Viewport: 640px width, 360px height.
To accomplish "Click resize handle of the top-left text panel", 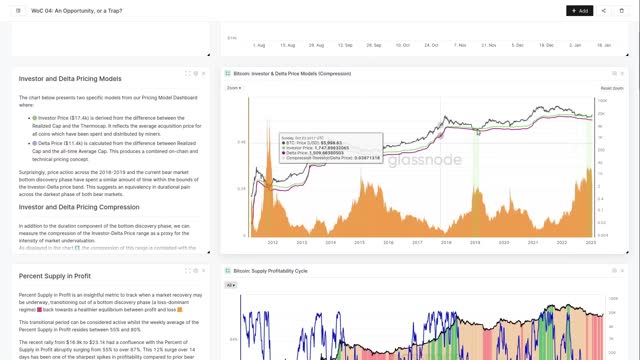I will tap(209, 54).
